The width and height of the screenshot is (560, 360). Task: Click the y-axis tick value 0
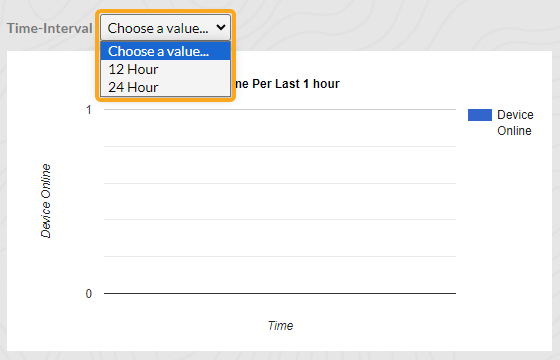89,294
